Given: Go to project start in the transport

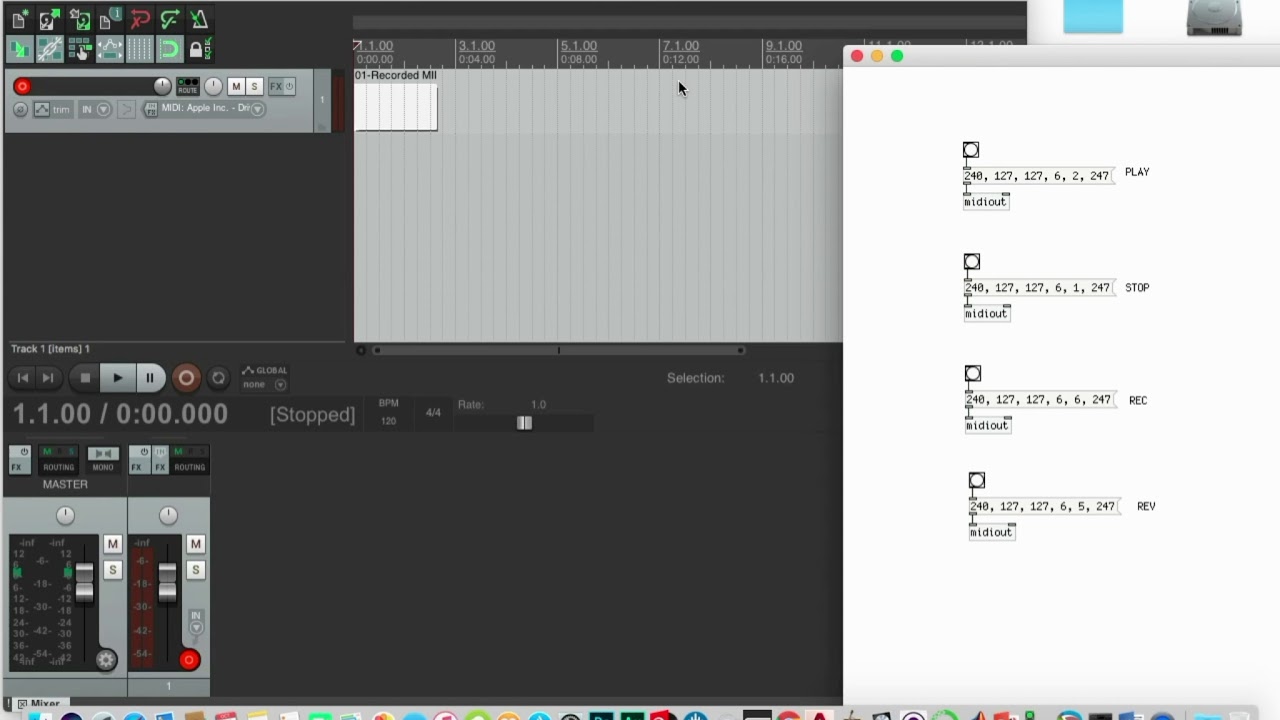Looking at the screenshot, I should click(x=23, y=378).
